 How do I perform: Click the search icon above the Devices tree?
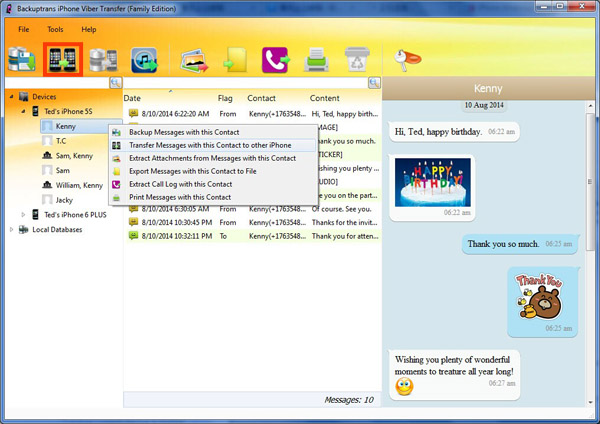click(116, 82)
